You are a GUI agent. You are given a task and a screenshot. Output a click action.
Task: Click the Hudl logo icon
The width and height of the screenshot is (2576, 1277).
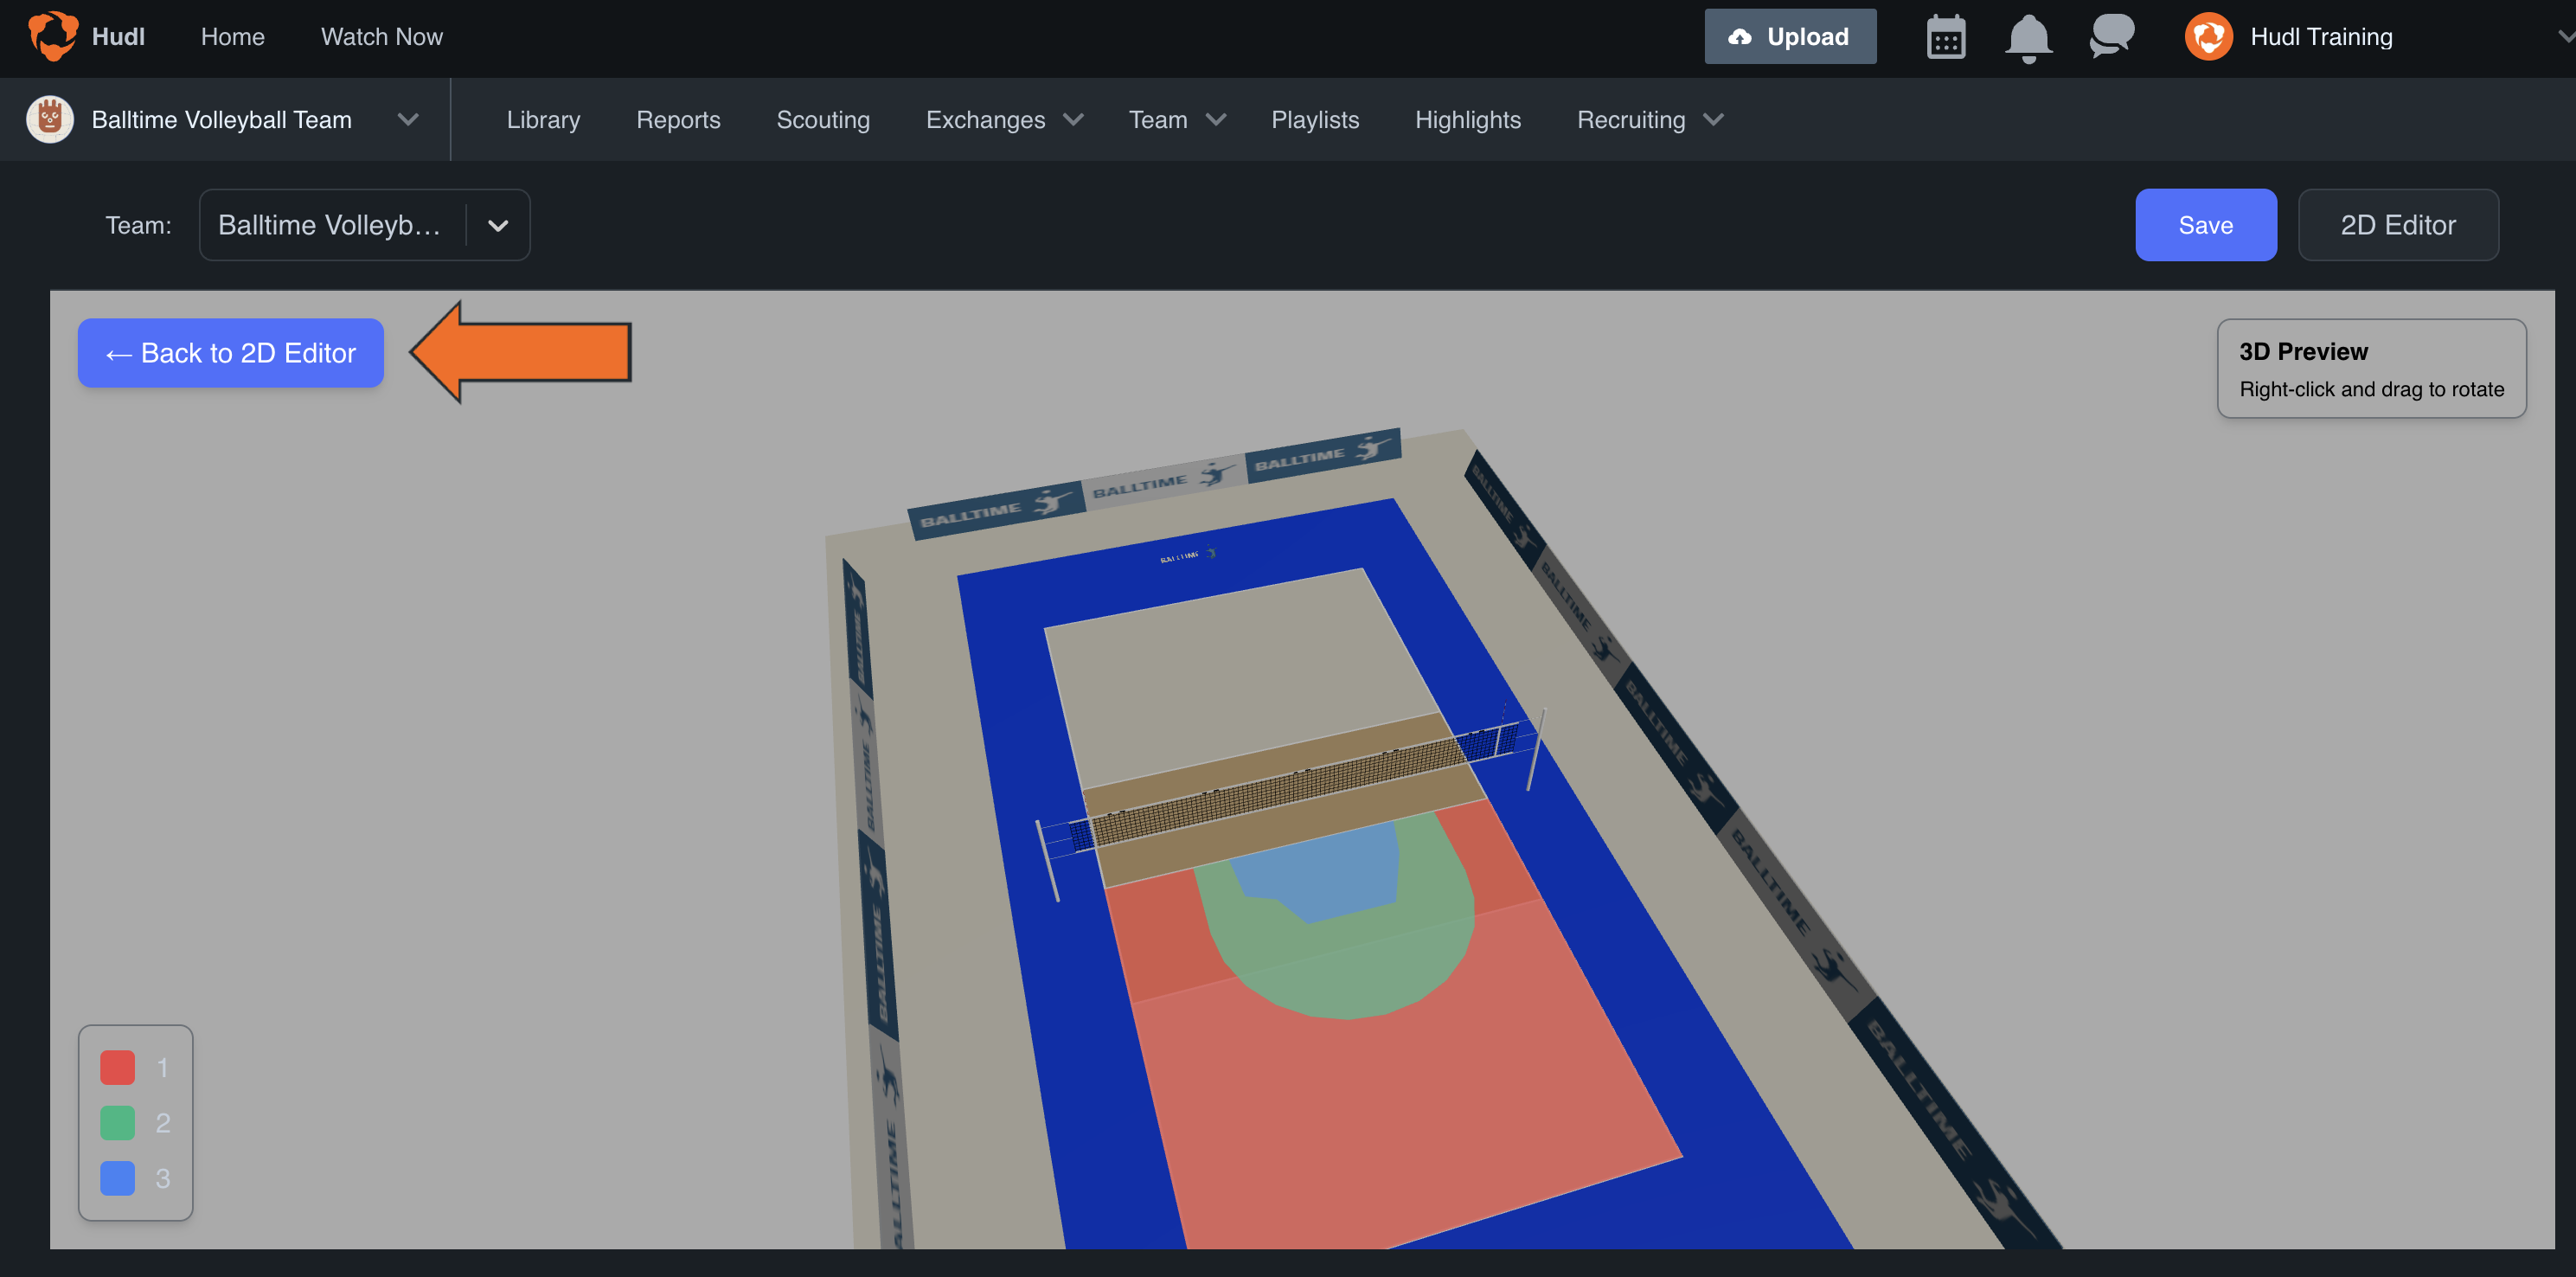click(53, 36)
